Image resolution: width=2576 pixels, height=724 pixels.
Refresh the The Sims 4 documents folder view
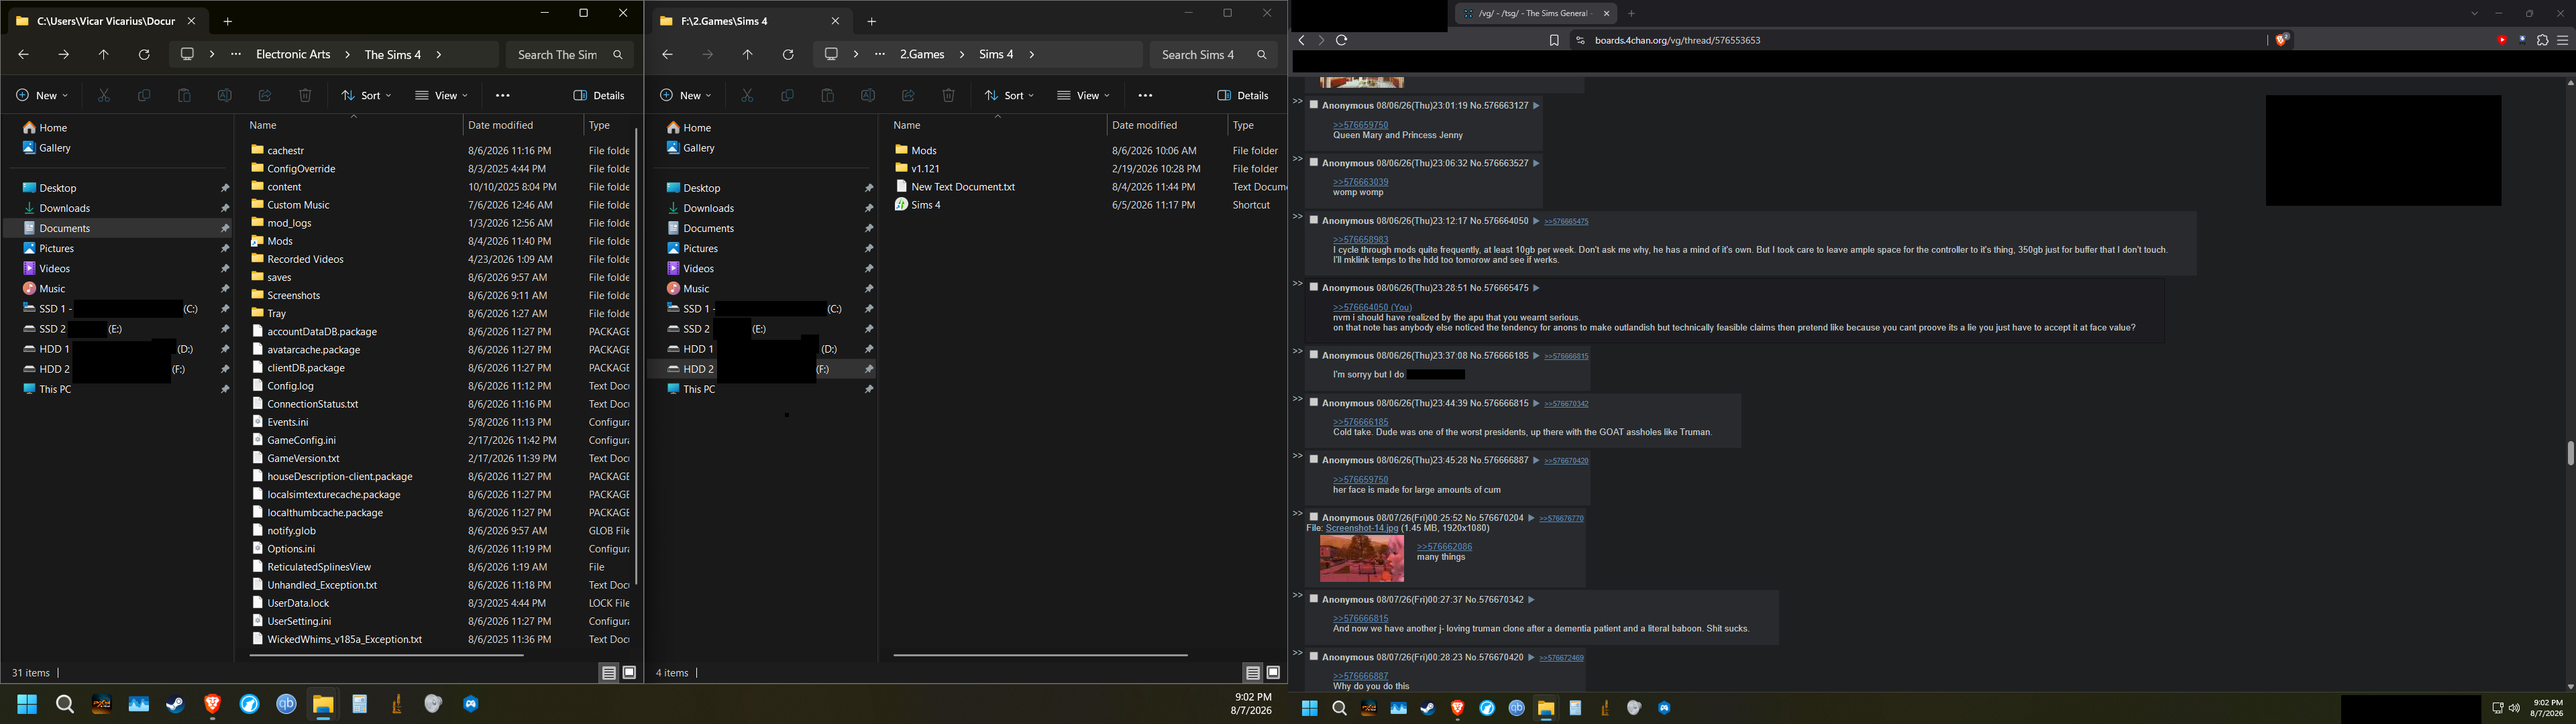tap(144, 55)
